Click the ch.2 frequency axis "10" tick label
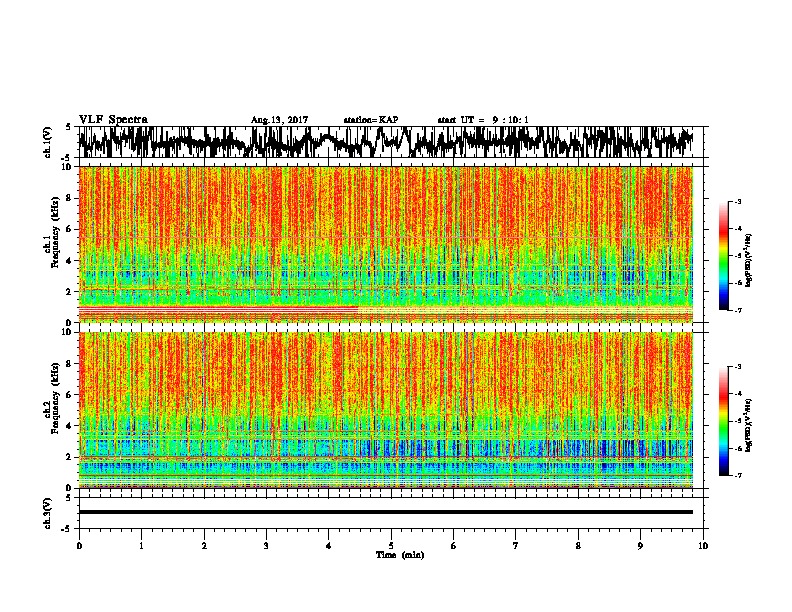Screen dimensions: 792x612 68,332
